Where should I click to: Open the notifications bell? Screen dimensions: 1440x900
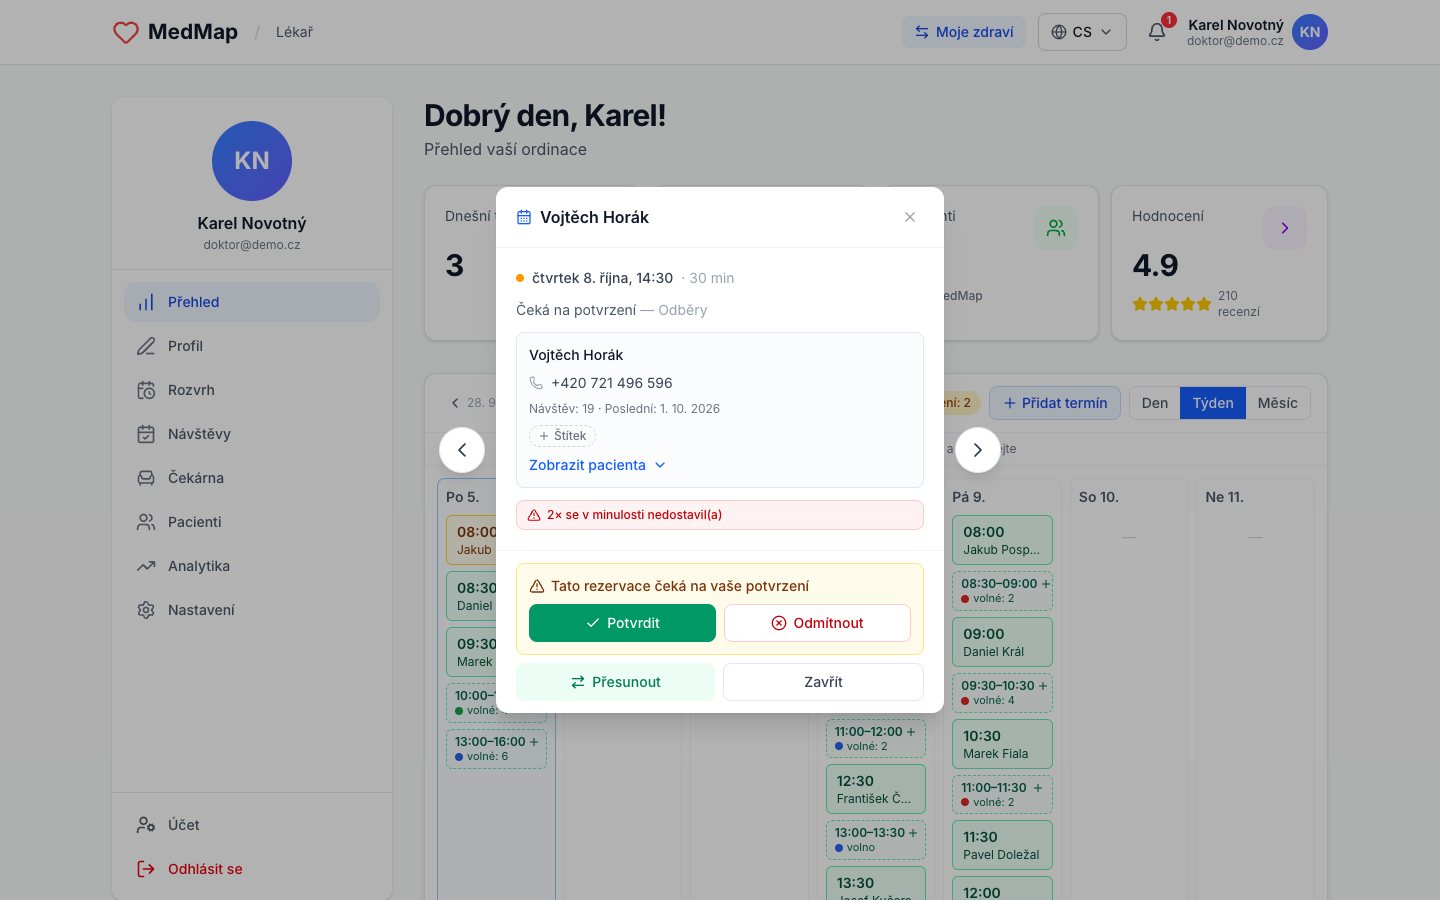1157,32
